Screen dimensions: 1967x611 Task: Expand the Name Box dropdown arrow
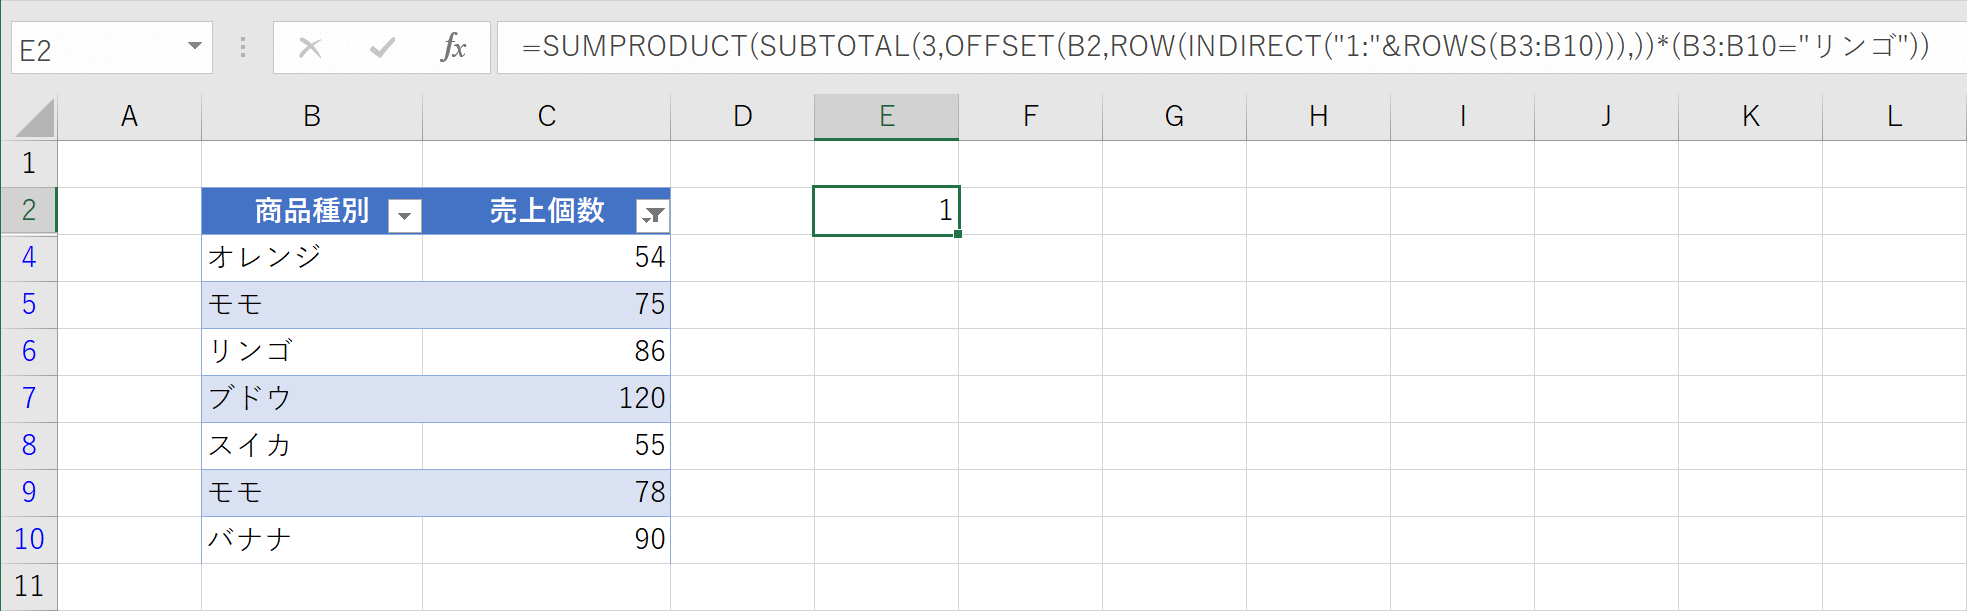tap(195, 47)
